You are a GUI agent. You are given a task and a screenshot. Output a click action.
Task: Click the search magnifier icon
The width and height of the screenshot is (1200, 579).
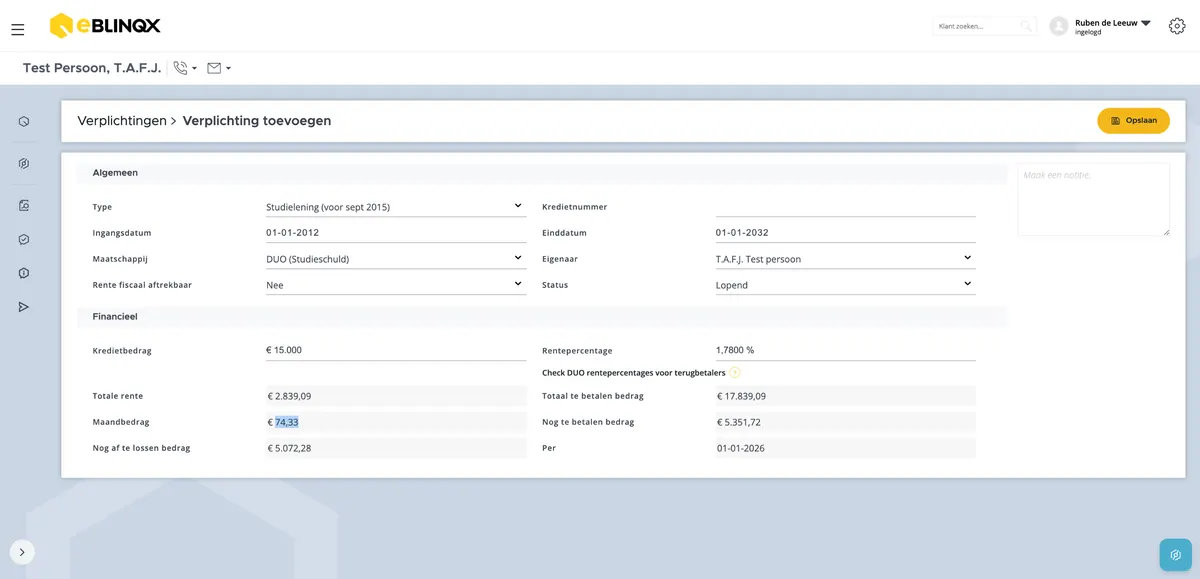coord(1026,26)
